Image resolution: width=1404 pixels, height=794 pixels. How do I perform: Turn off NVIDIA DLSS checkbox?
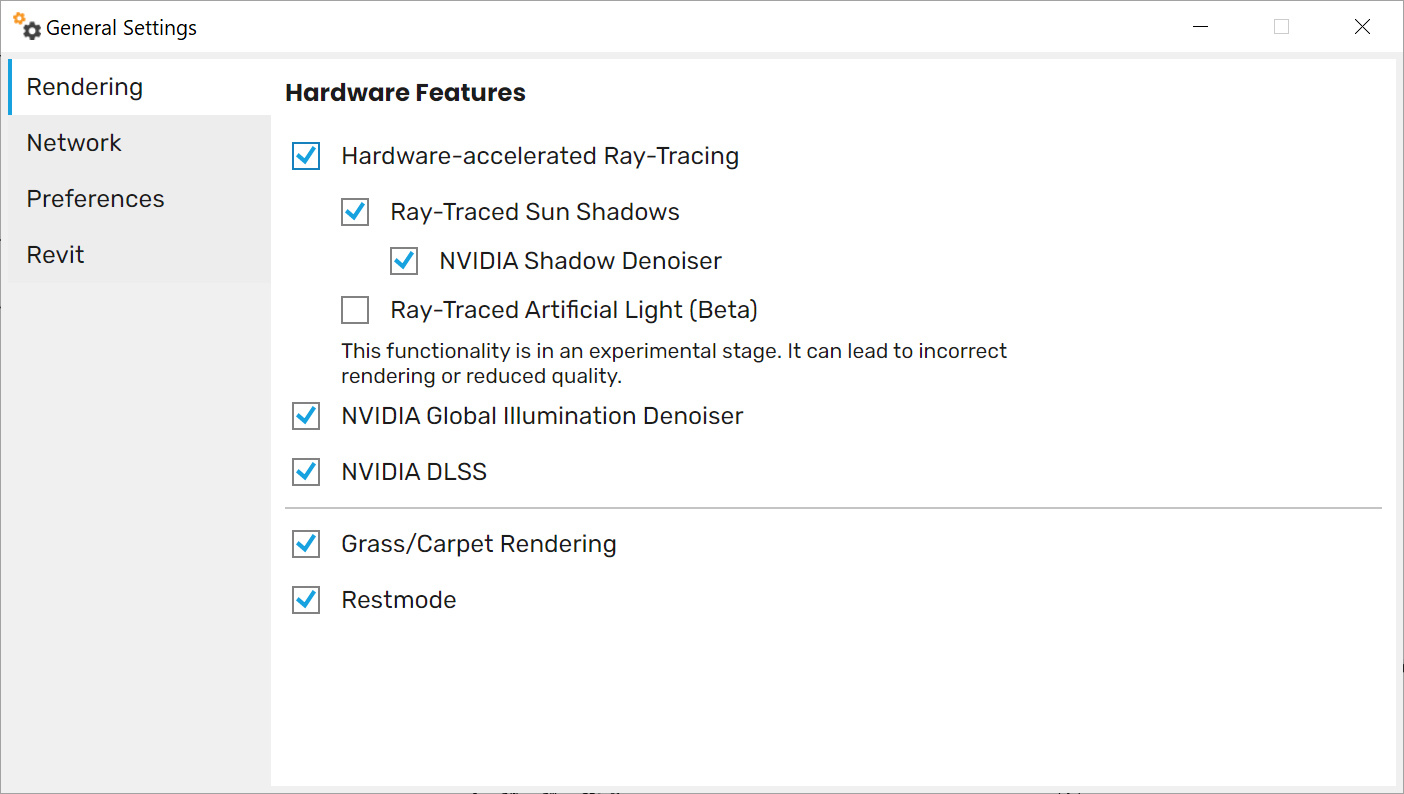[306, 472]
